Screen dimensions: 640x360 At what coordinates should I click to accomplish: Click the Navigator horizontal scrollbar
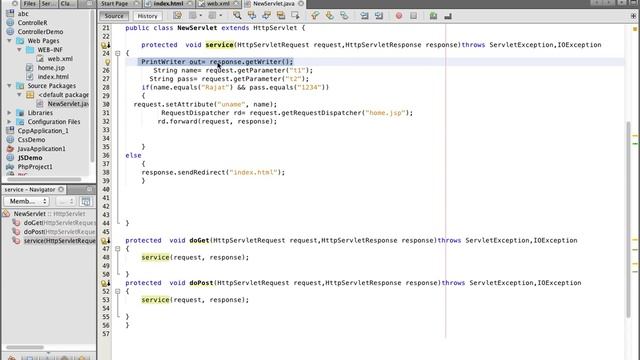[x=24, y=347]
